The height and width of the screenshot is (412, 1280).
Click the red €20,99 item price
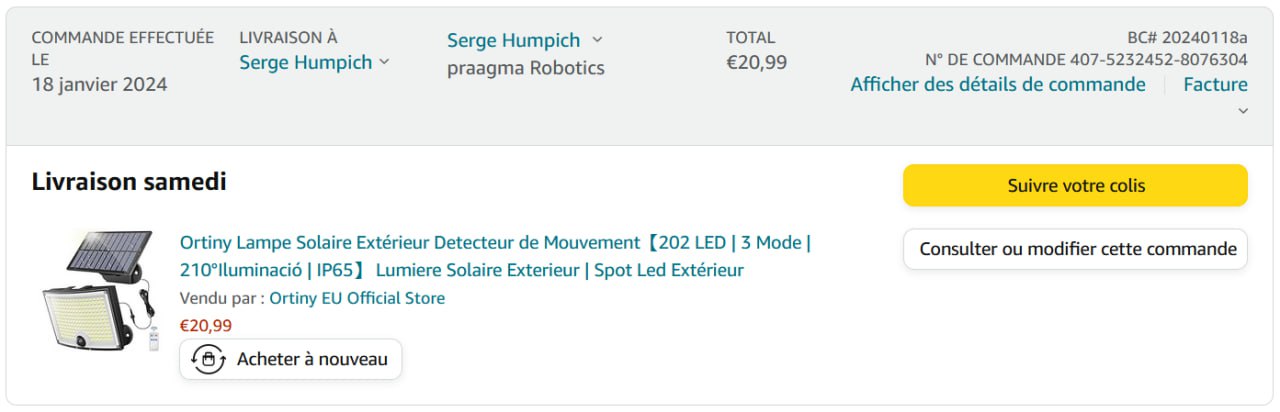pos(205,325)
